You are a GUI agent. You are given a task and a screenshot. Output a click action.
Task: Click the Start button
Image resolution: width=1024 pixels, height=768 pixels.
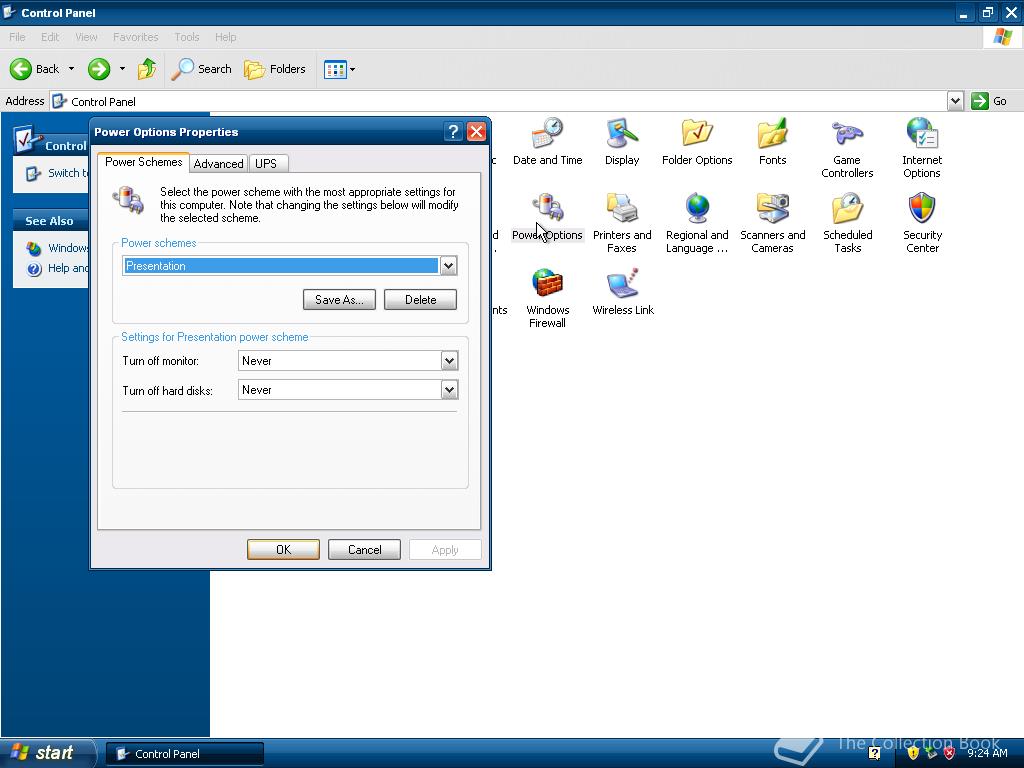(46, 753)
